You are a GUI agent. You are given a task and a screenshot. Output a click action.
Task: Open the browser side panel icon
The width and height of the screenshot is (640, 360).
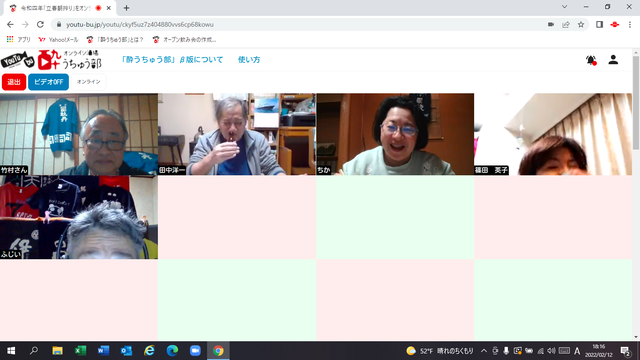point(599,24)
